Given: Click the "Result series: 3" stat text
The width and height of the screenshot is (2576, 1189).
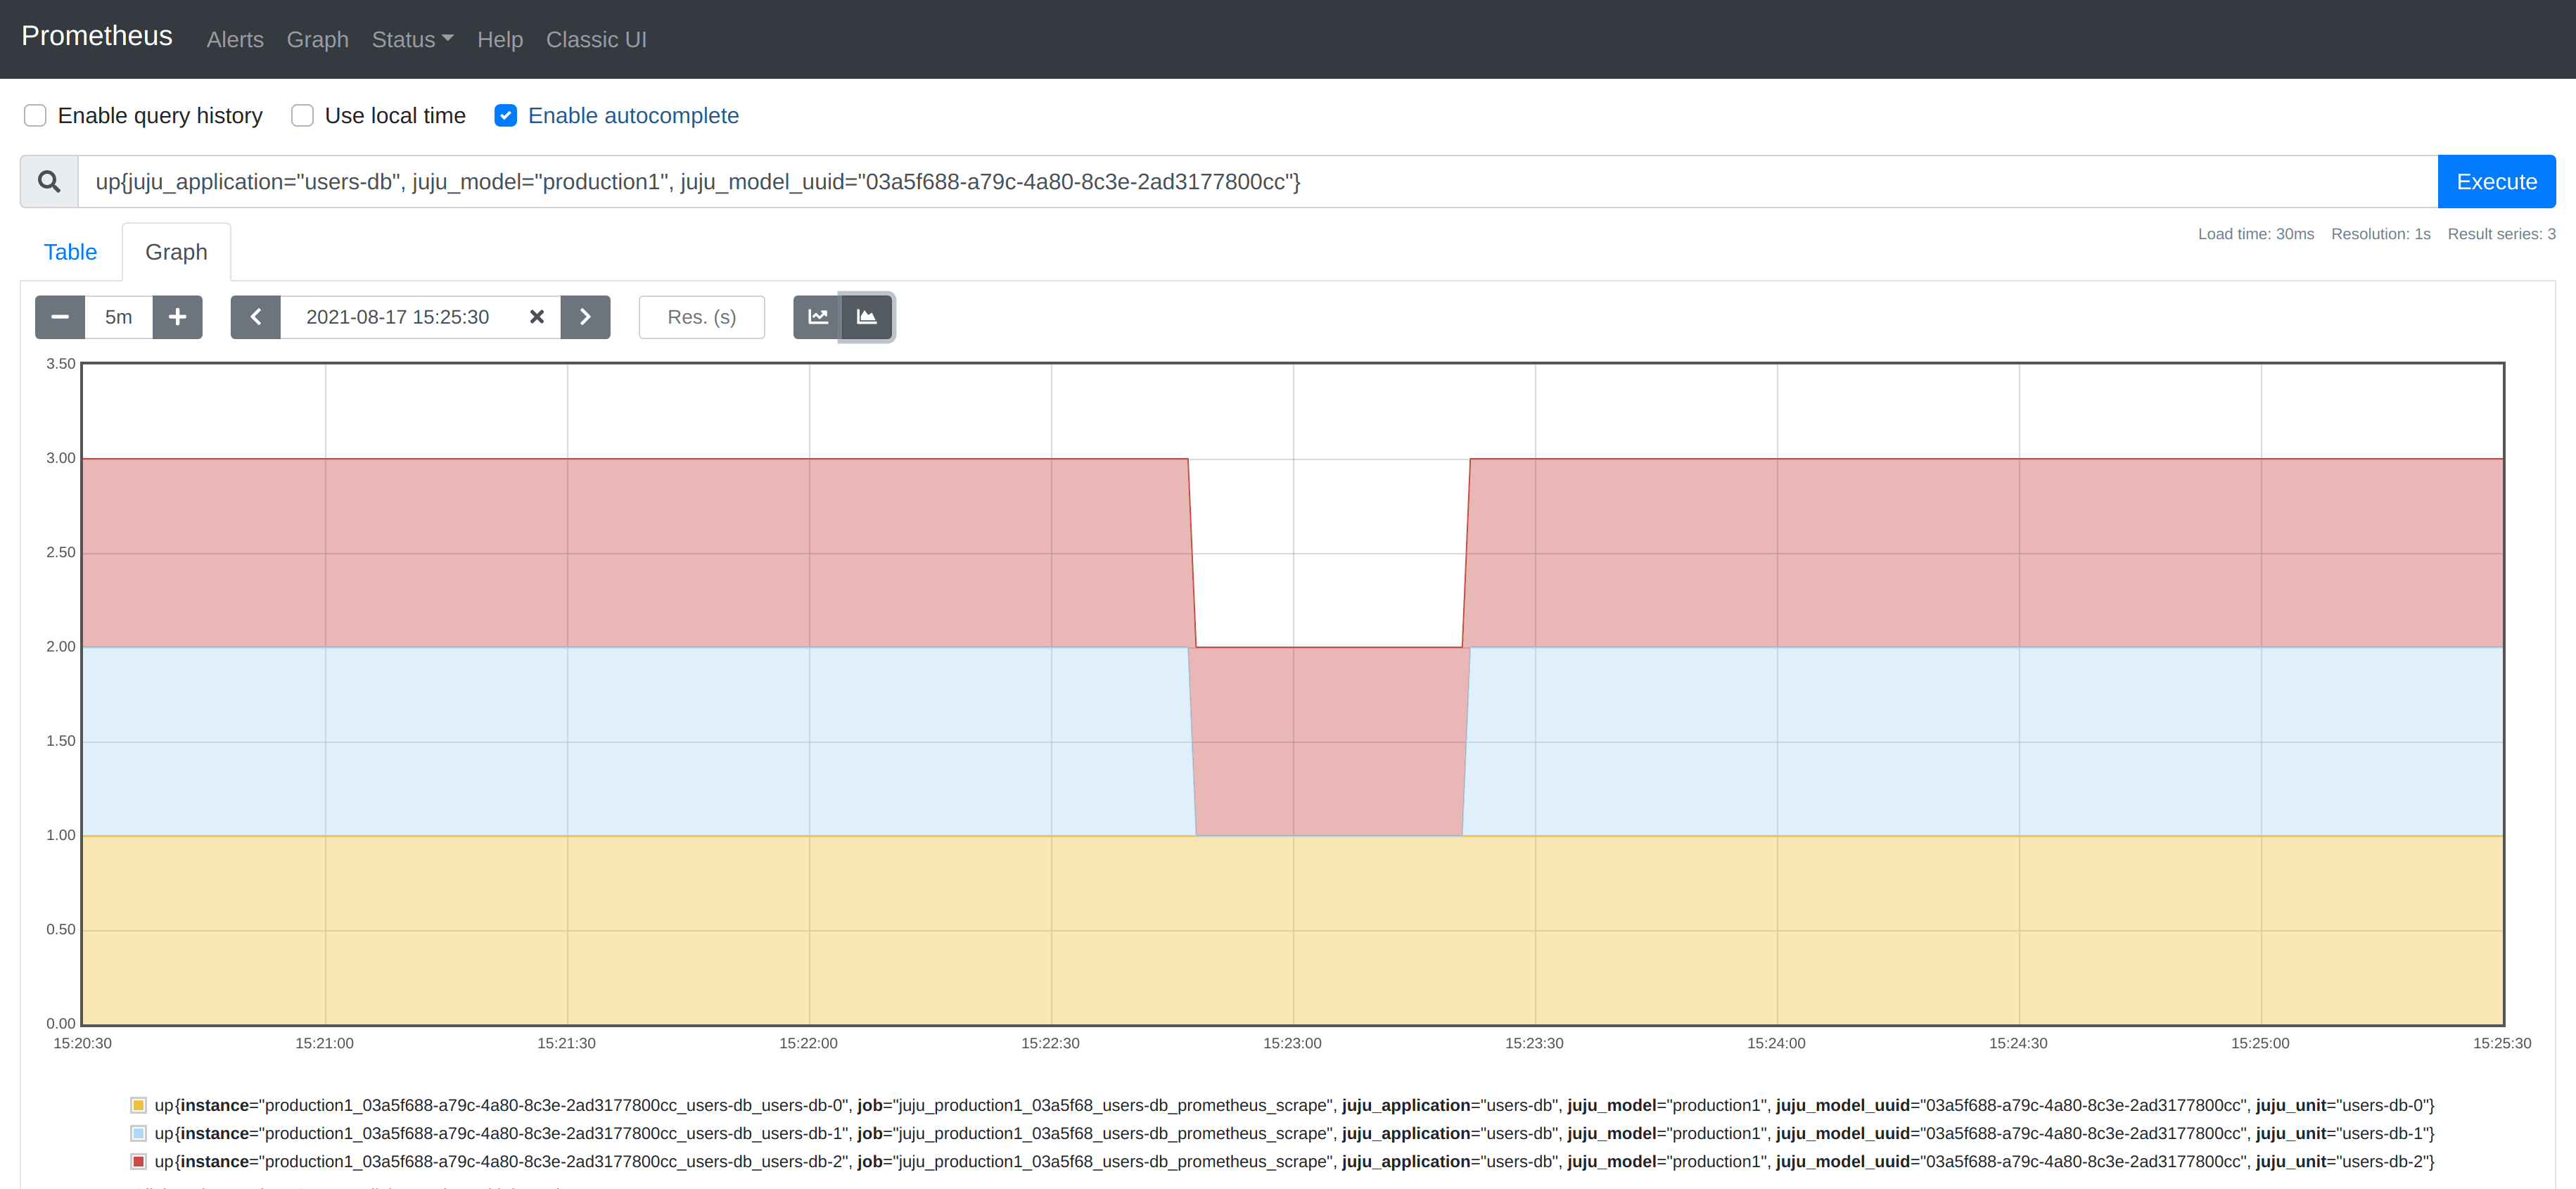Looking at the screenshot, I should tap(2501, 234).
